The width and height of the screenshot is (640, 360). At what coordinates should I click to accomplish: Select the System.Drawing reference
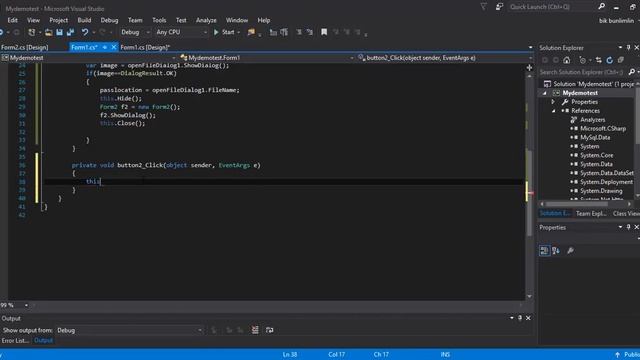click(601, 191)
